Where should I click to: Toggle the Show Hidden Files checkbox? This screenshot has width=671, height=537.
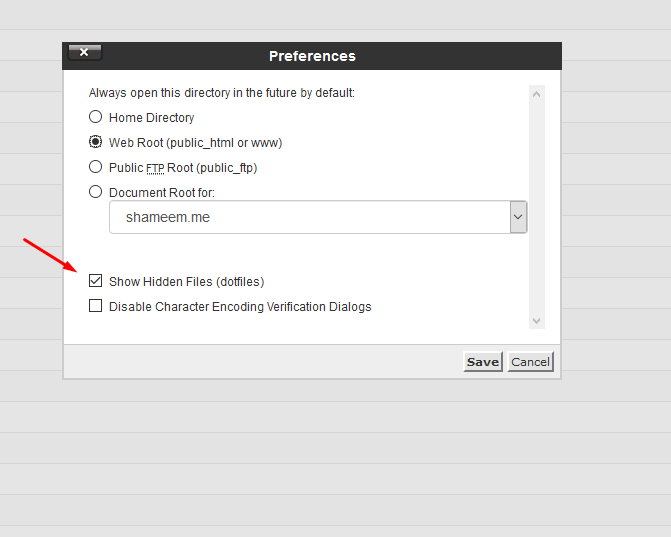tap(96, 281)
